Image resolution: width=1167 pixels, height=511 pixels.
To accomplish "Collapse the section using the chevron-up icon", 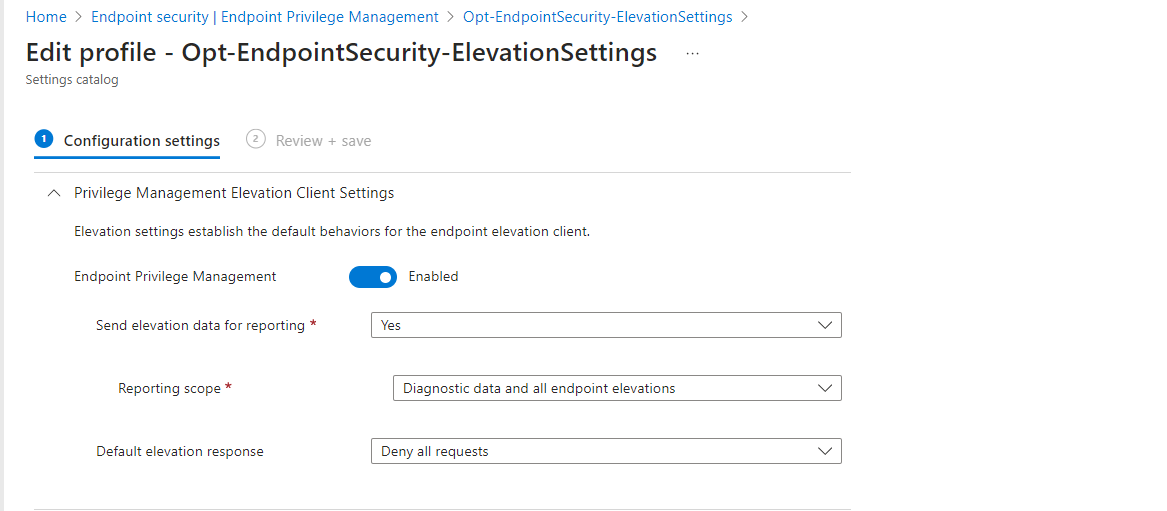I will tap(54, 193).
